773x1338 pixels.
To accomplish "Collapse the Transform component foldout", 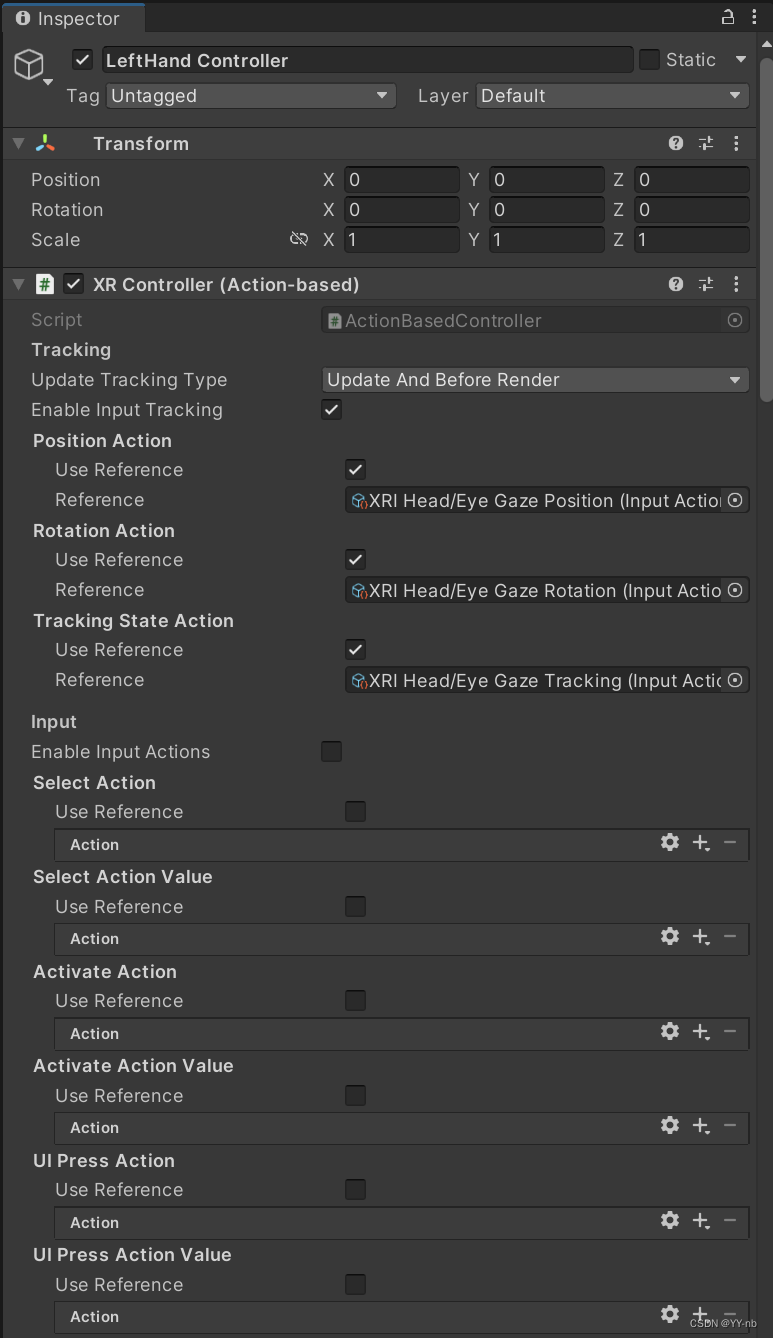I will click(18, 143).
